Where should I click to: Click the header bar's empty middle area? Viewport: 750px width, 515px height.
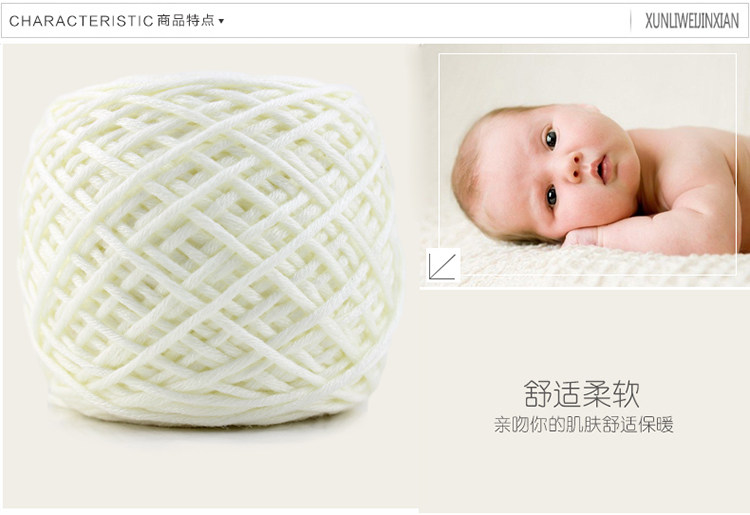click(426, 21)
